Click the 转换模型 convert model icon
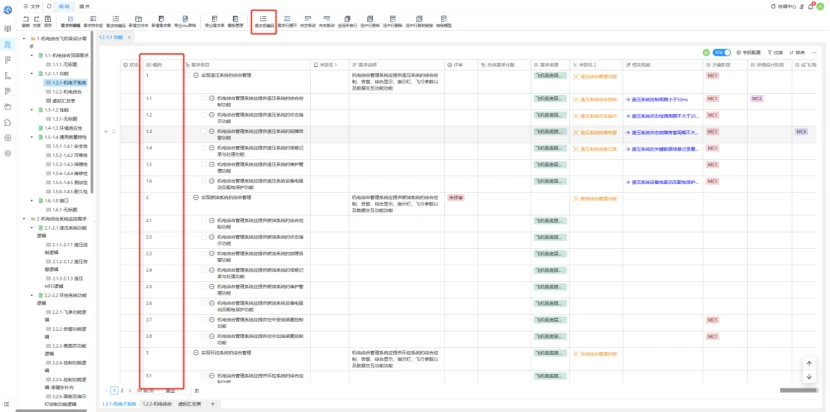The width and height of the screenshot is (830, 412). point(443,19)
